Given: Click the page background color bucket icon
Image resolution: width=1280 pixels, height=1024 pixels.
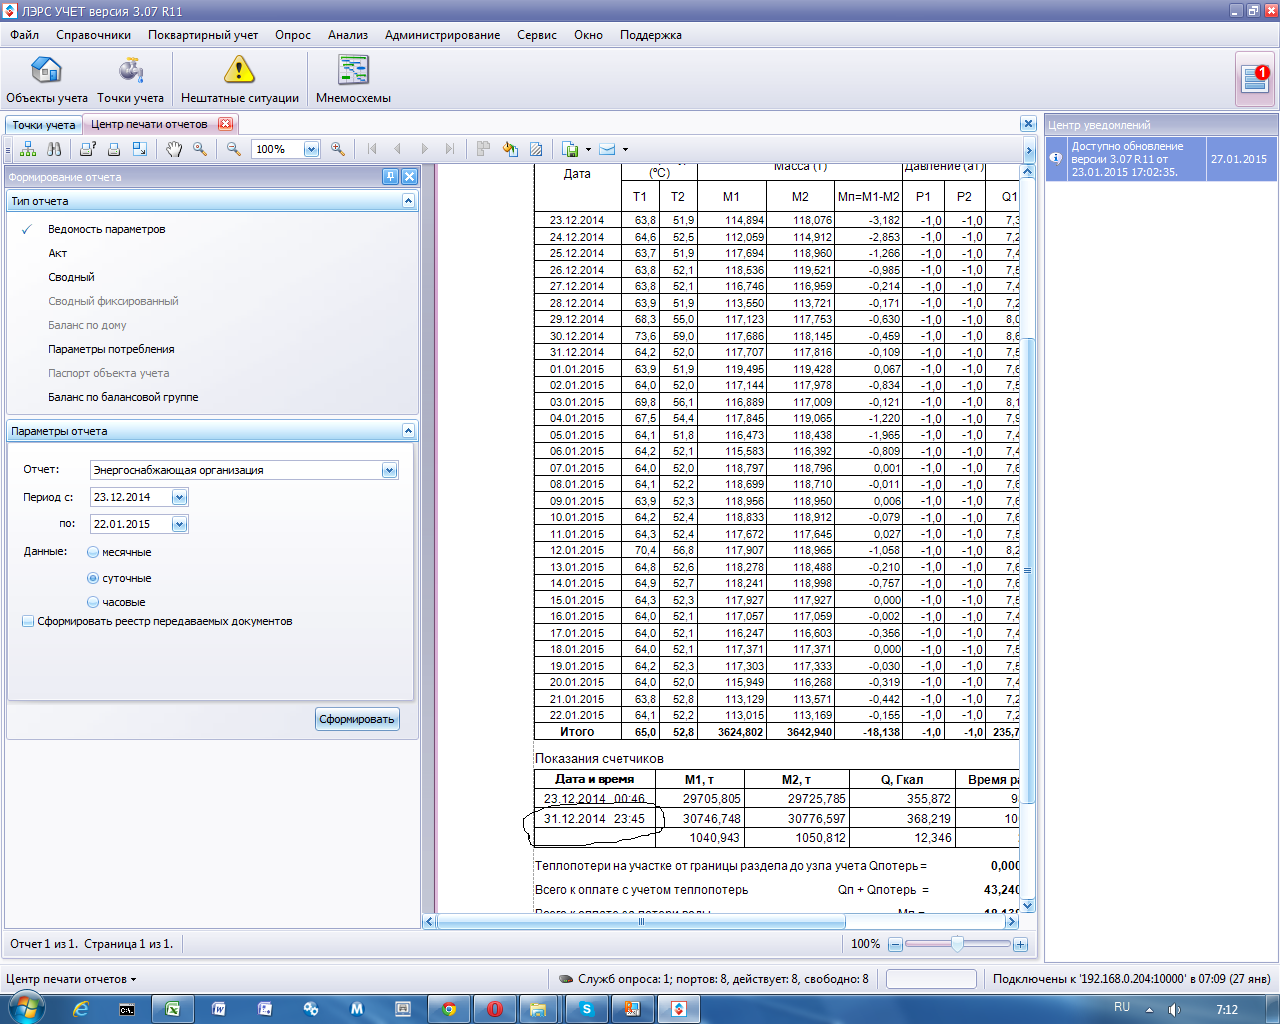Looking at the screenshot, I should 510,149.
